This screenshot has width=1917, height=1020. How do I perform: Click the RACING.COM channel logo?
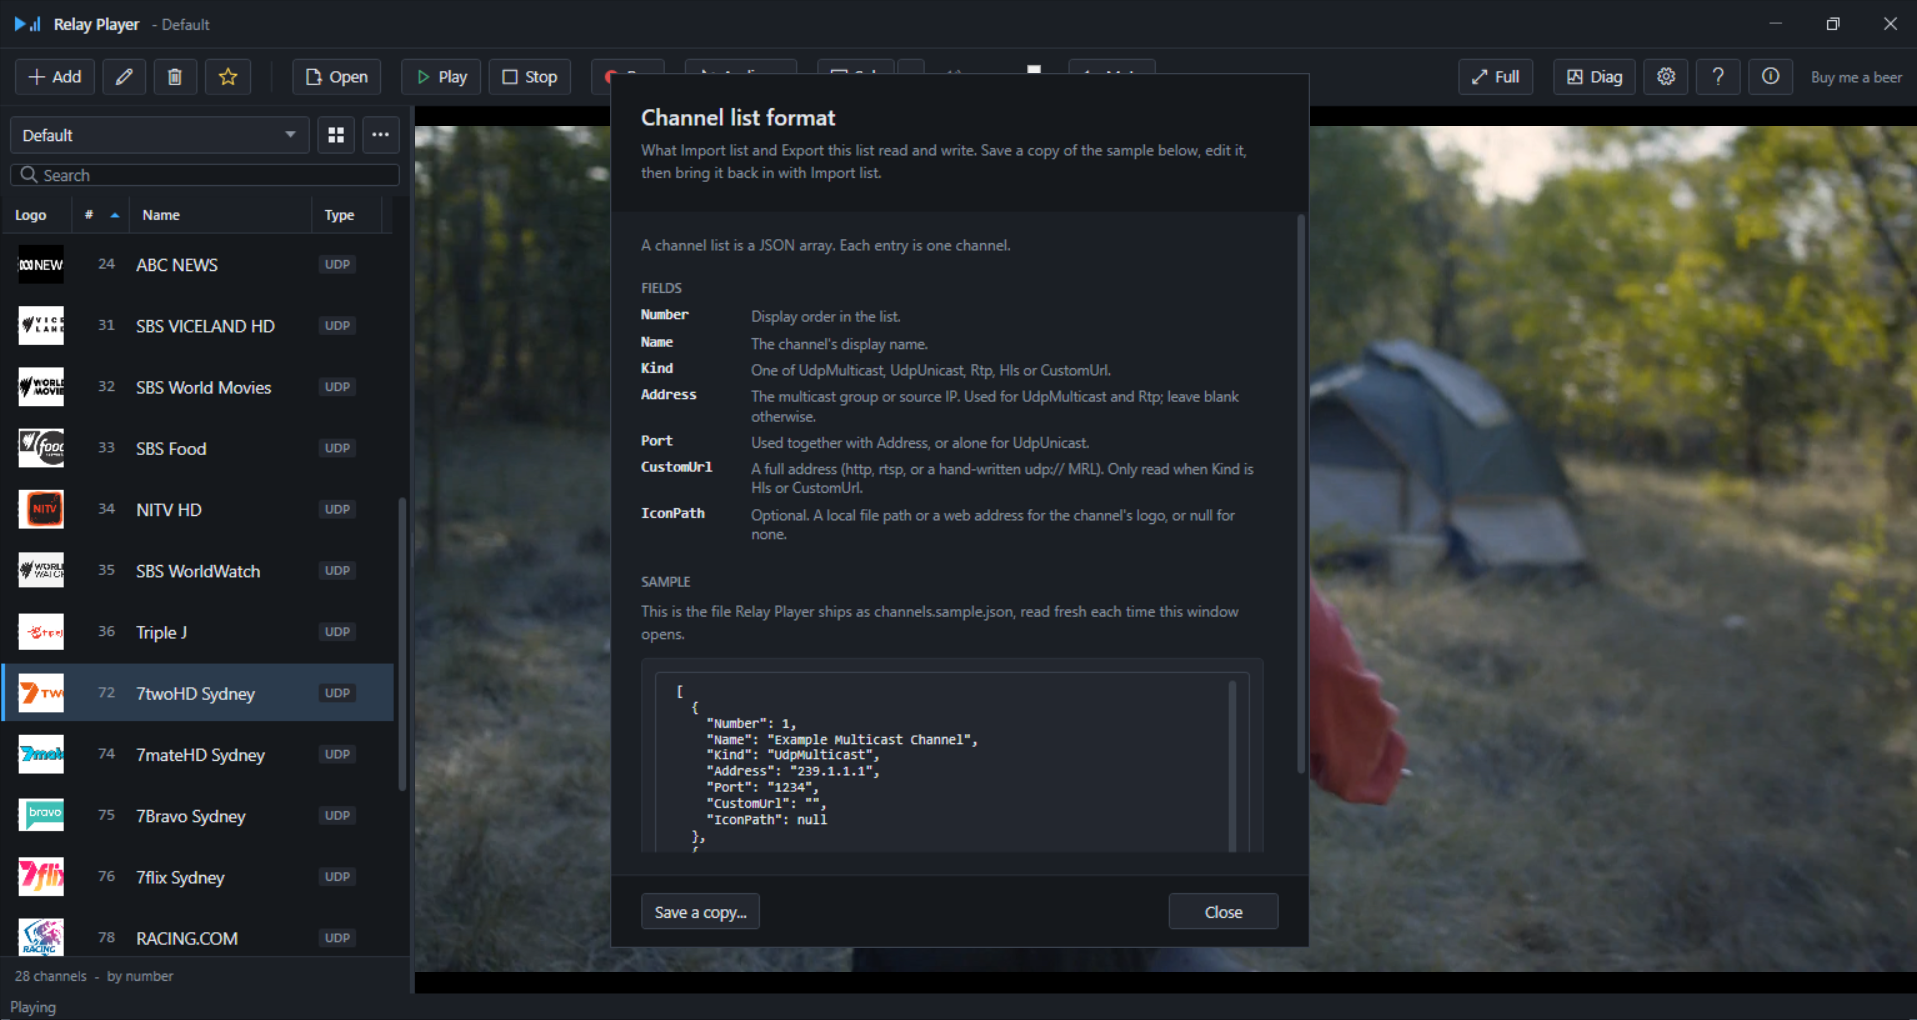click(41, 938)
